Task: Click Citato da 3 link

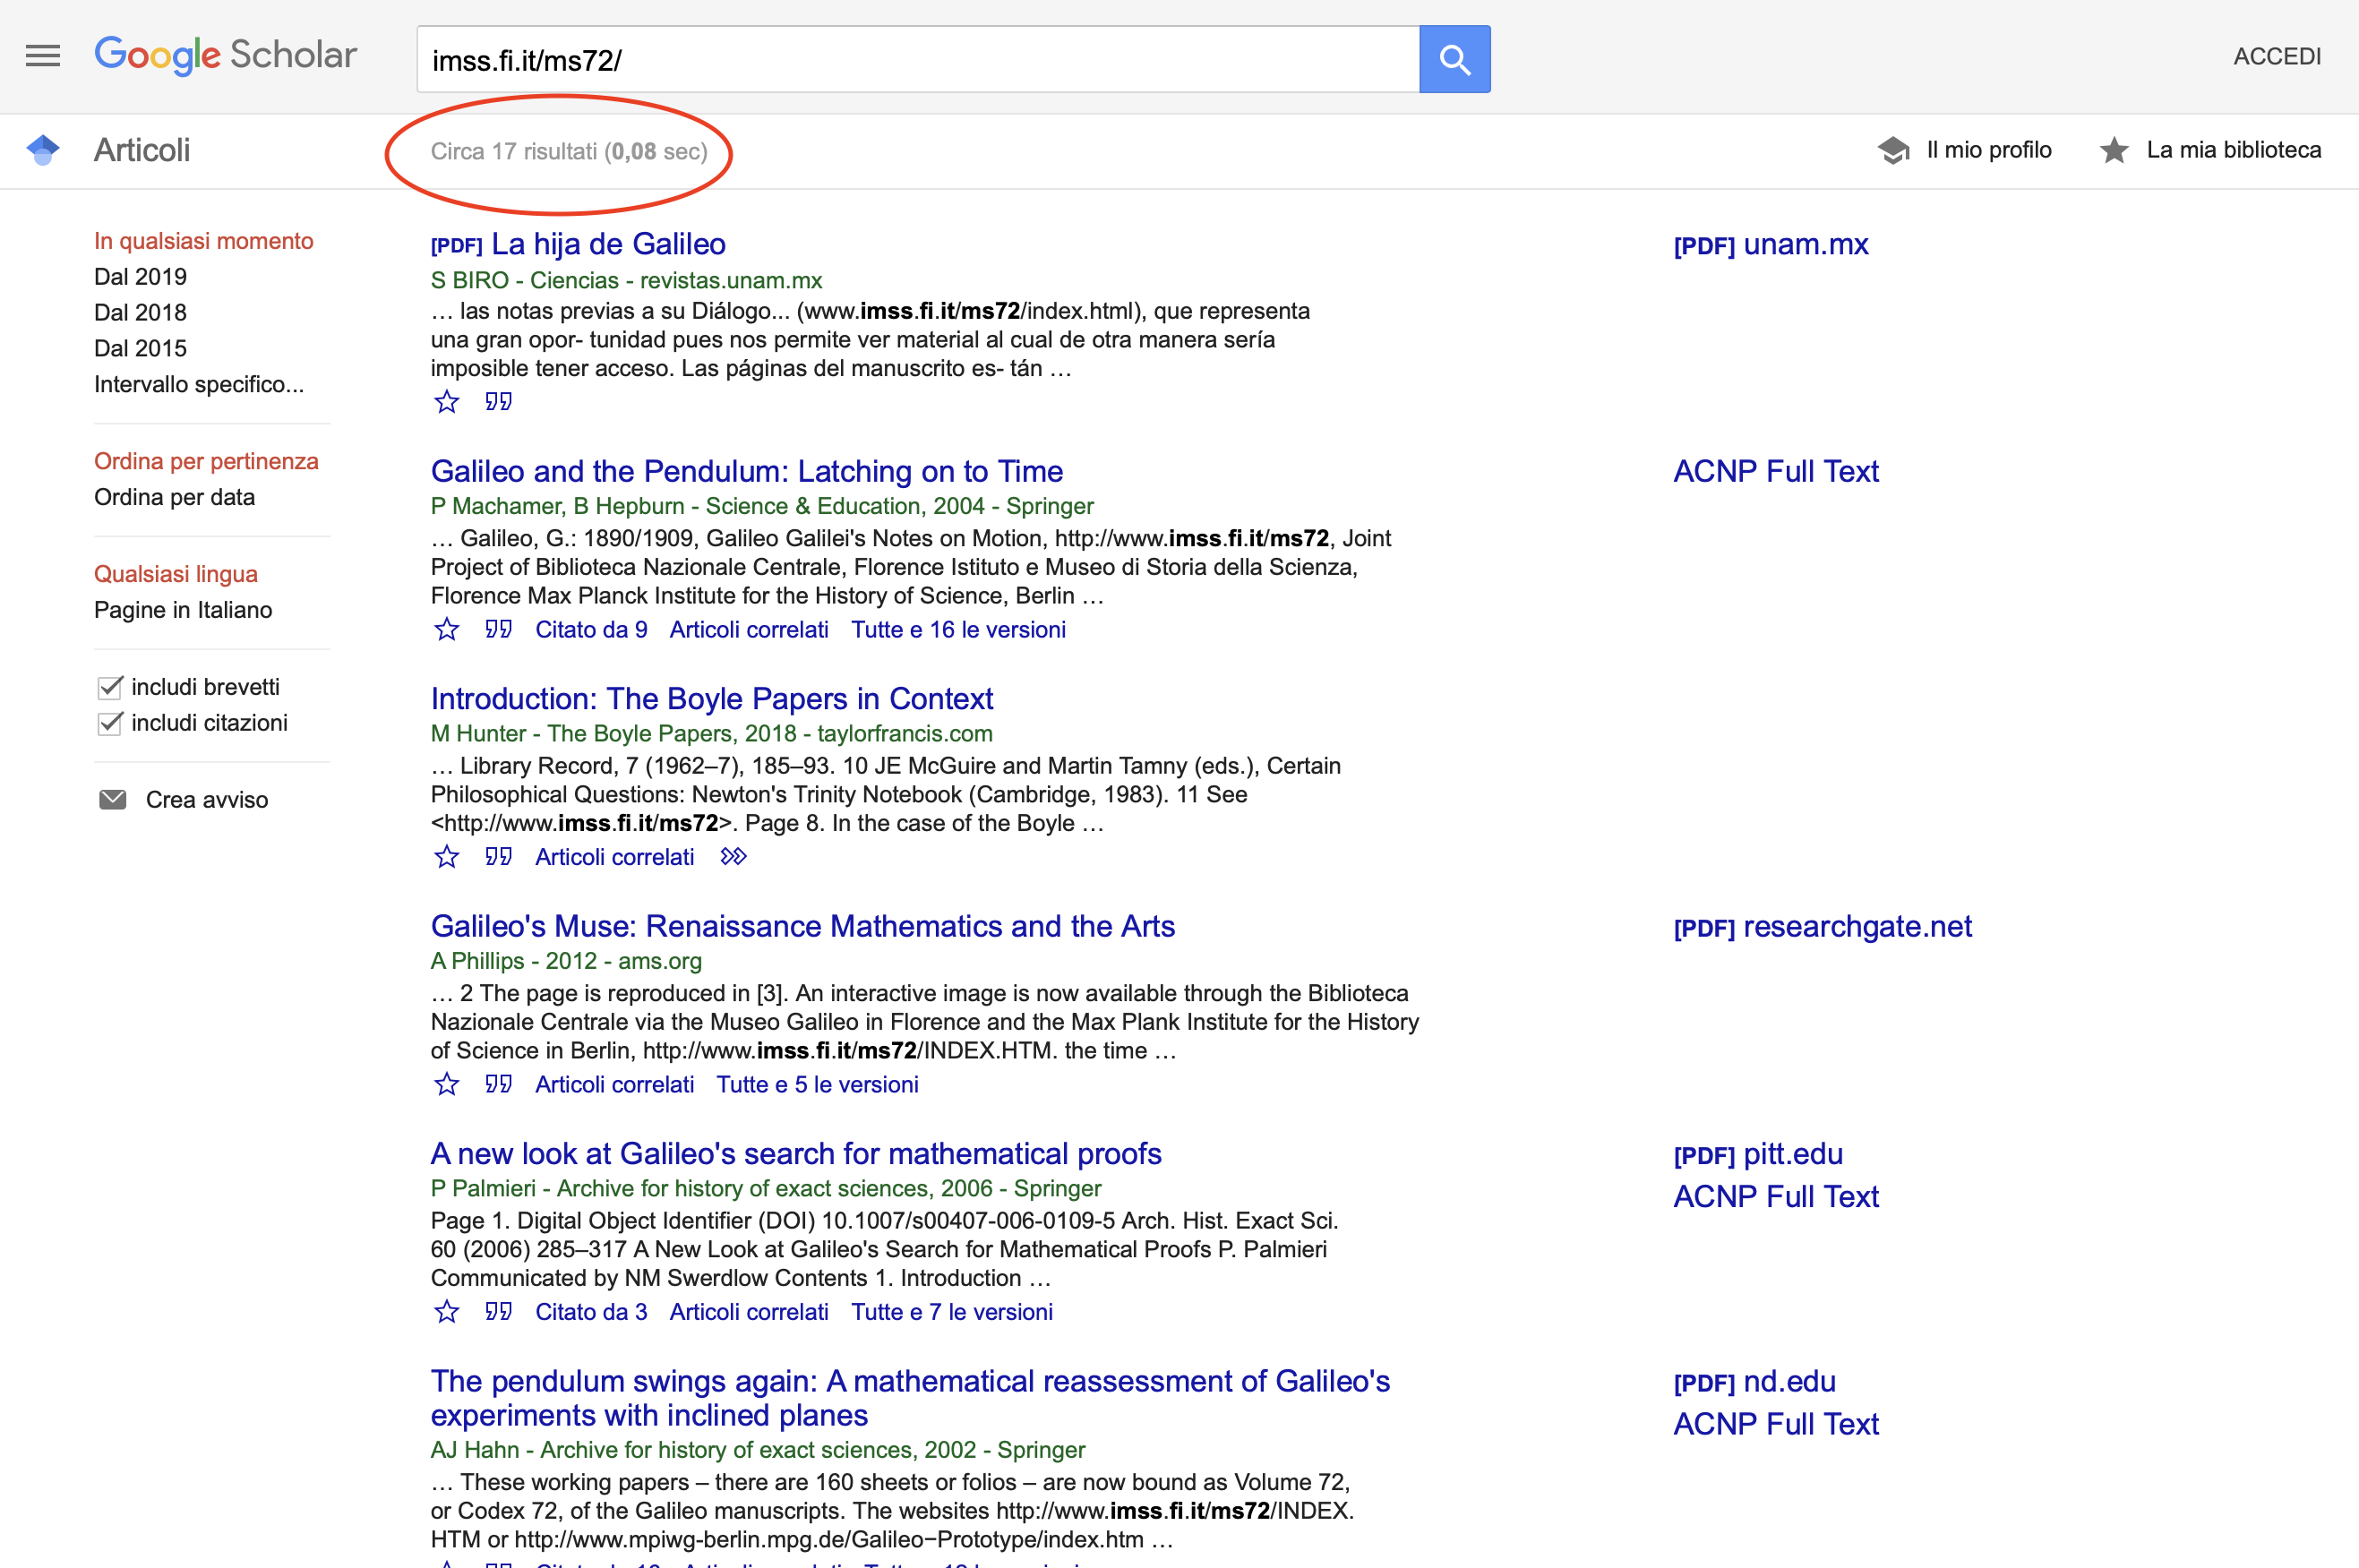Action: (x=591, y=1312)
